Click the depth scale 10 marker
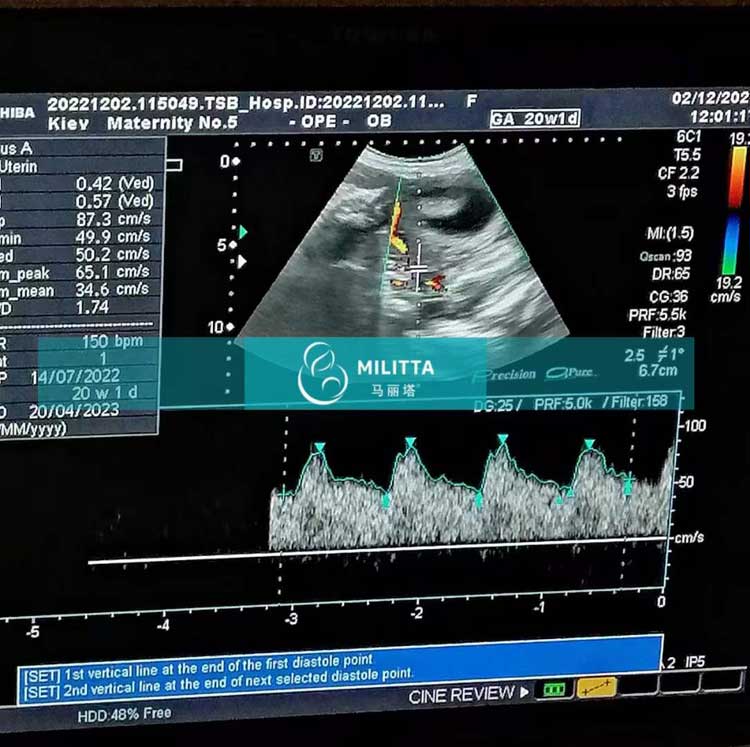The image size is (750, 747). 221,327
